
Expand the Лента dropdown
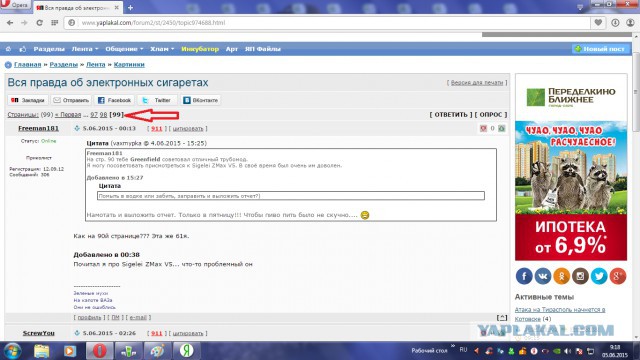point(85,49)
